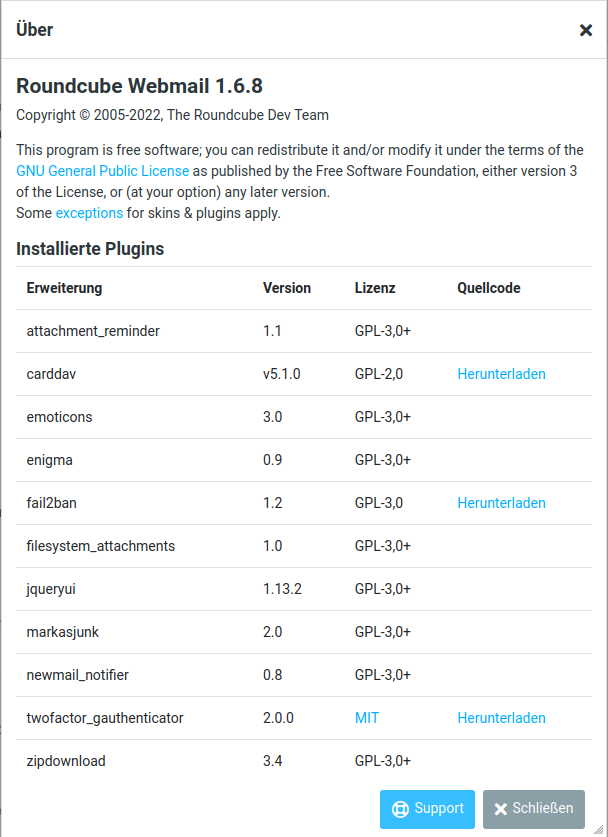Open the exceptions link
Screen dimensions: 608x837
point(89,213)
